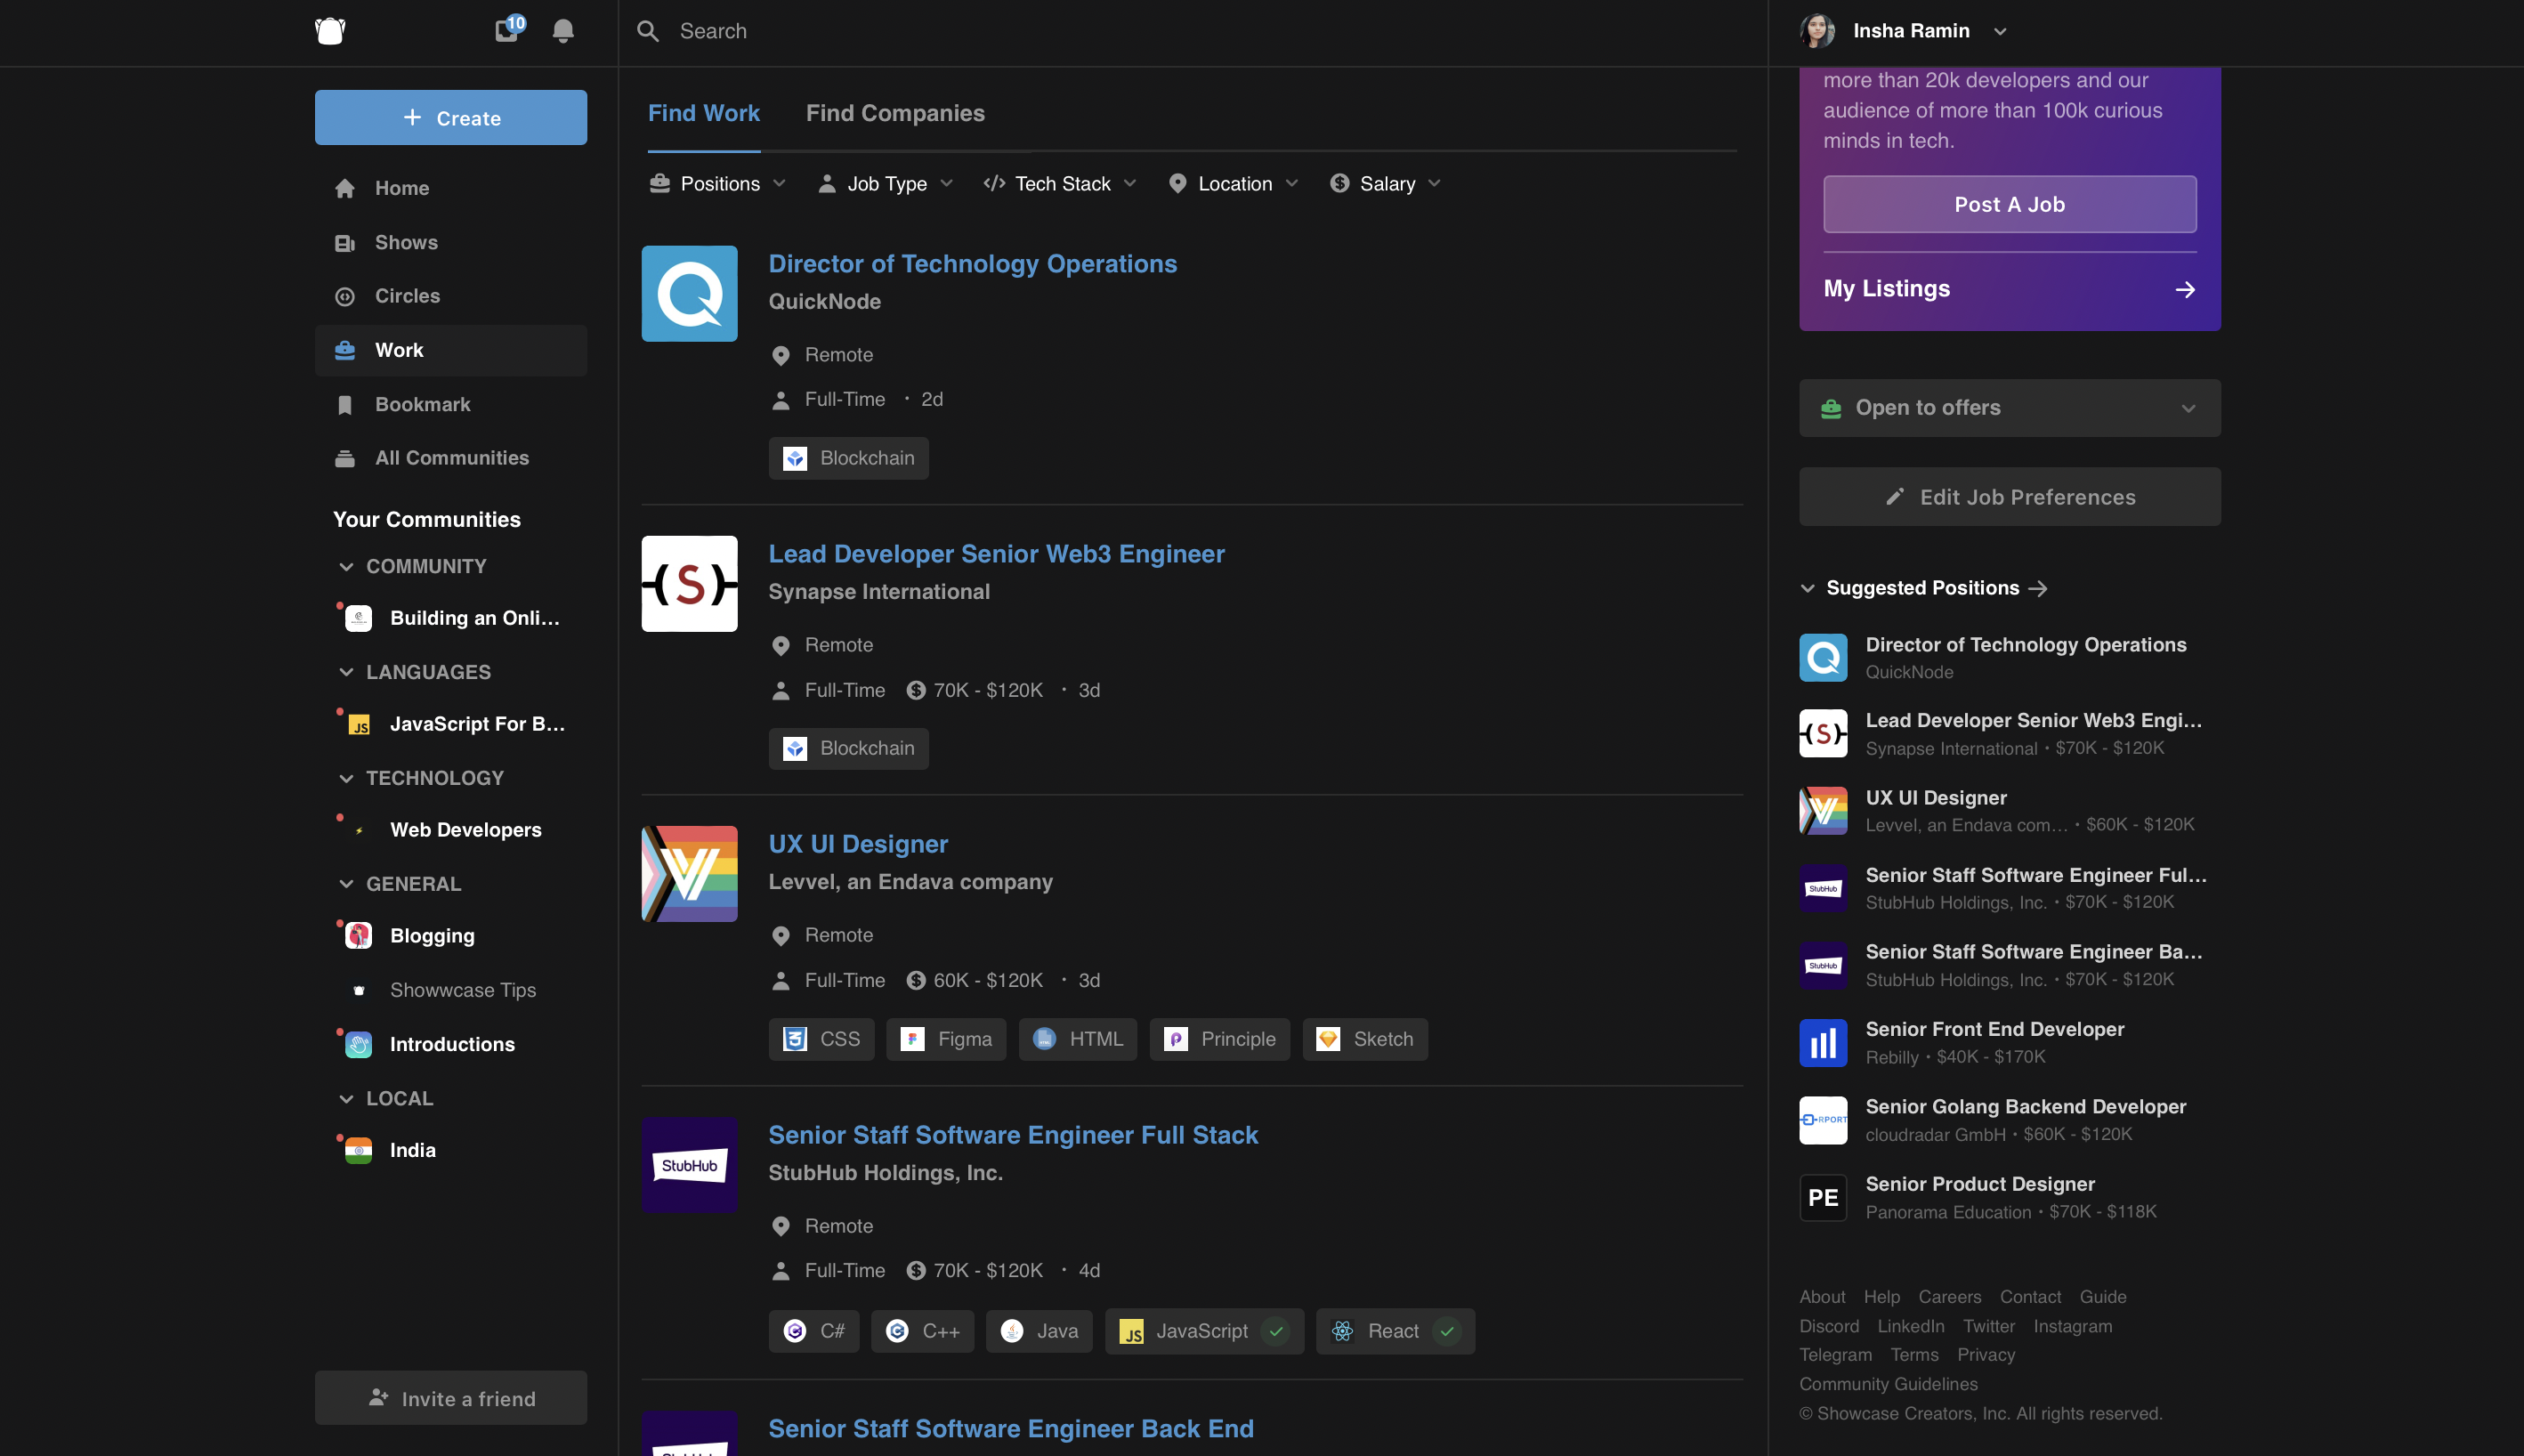The width and height of the screenshot is (2524, 1456).
Task: Open the Open to offers dropdown
Action: coord(2009,408)
